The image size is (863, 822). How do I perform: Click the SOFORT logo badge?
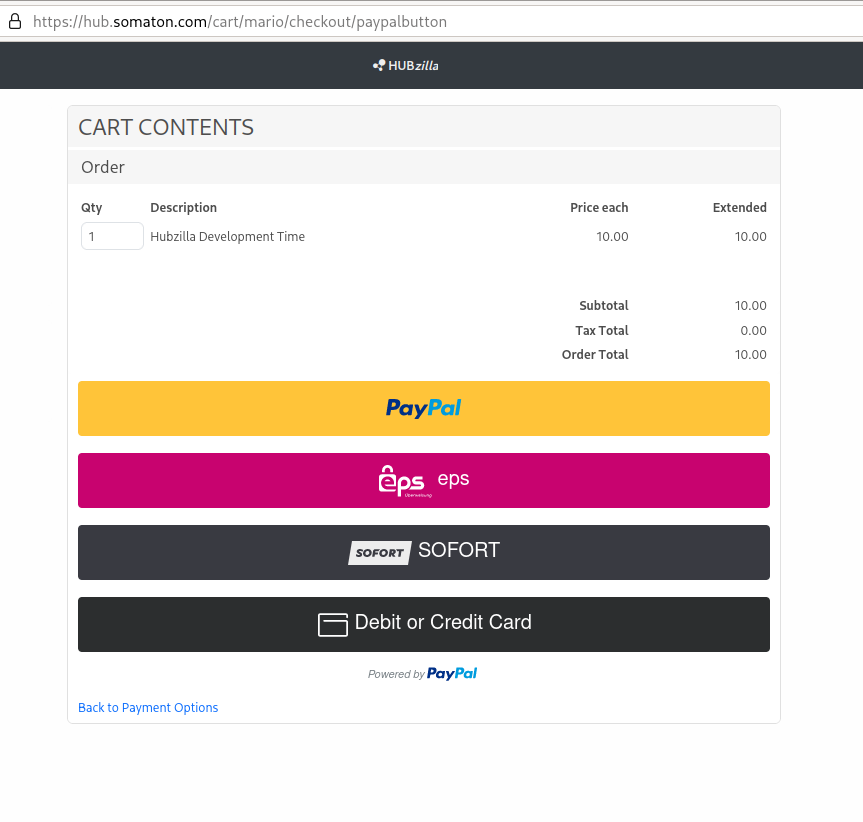[x=380, y=553]
